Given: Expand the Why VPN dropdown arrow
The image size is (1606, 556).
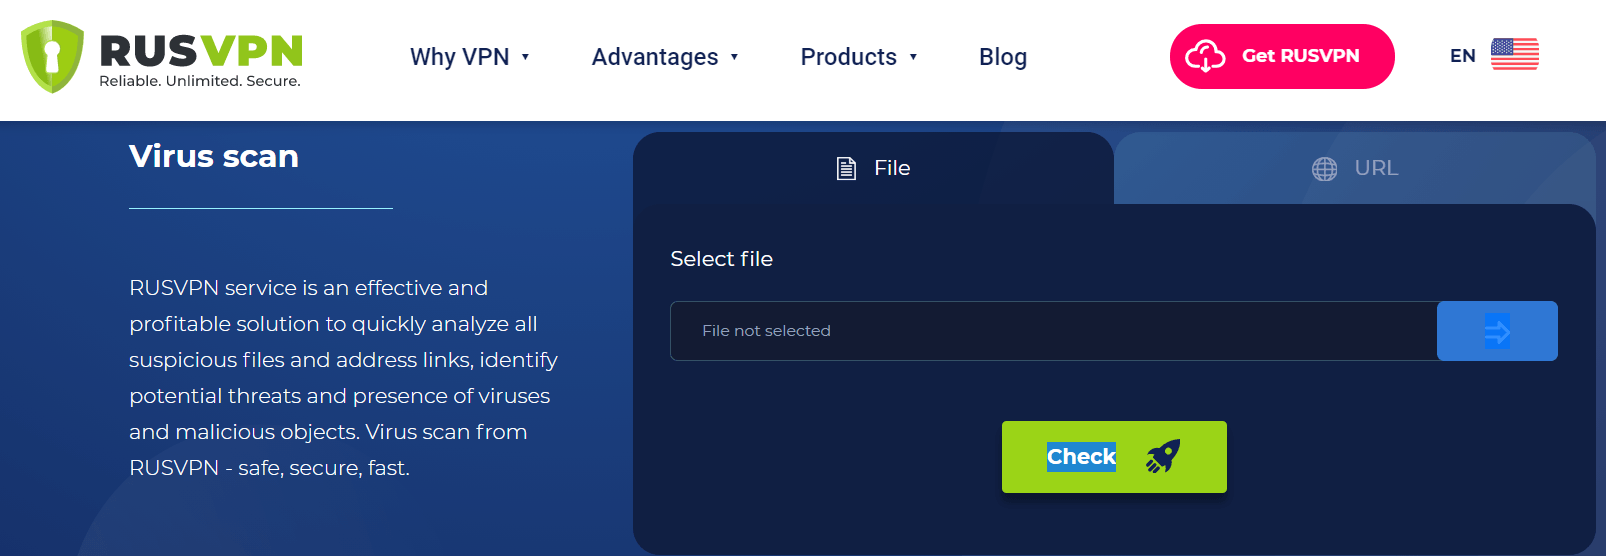Looking at the screenshot, I should tap(525, 57).
